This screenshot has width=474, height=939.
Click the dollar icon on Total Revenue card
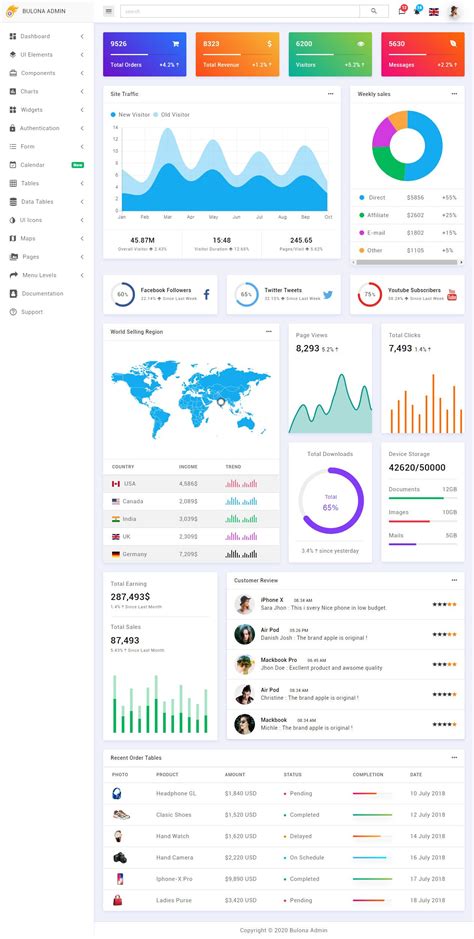tap(269, 44)
